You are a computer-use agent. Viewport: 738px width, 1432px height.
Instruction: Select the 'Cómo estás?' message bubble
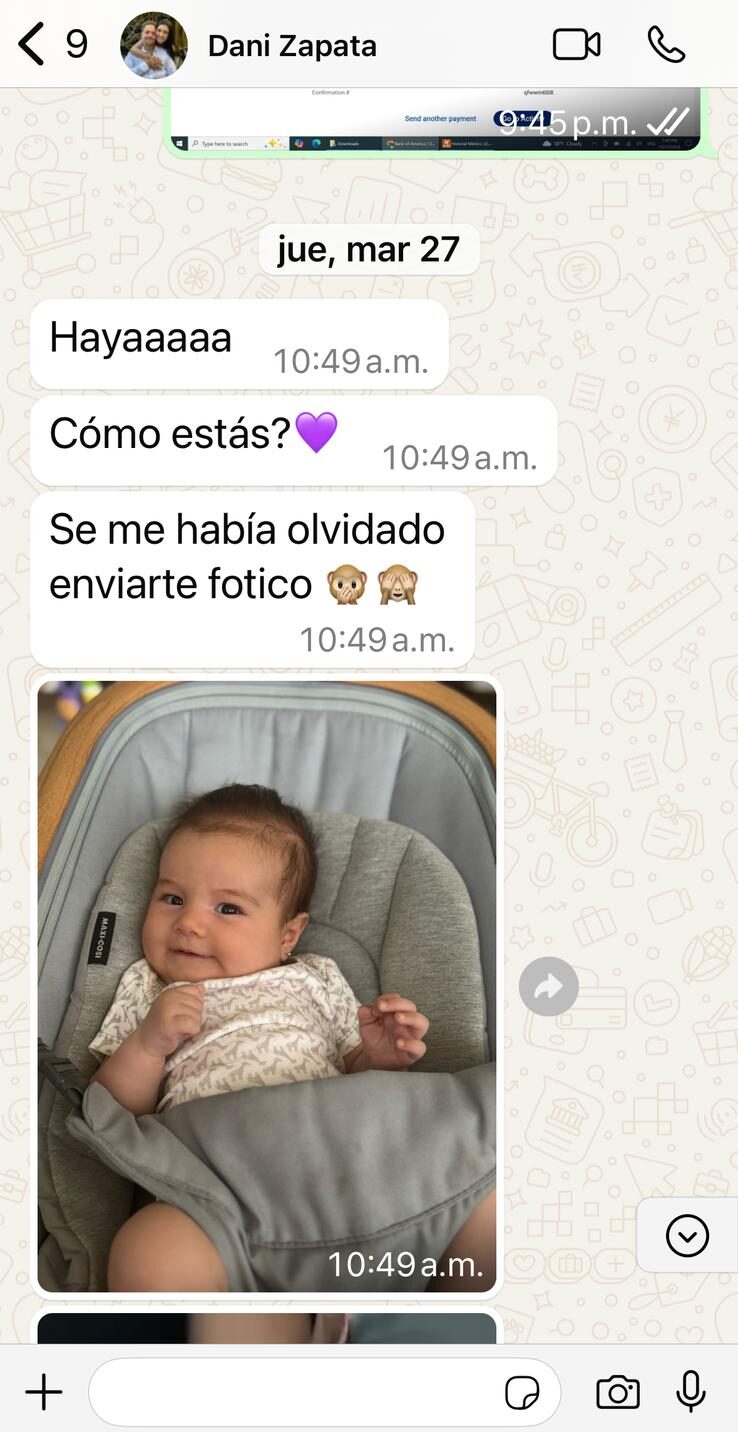(x=294, y=441)
